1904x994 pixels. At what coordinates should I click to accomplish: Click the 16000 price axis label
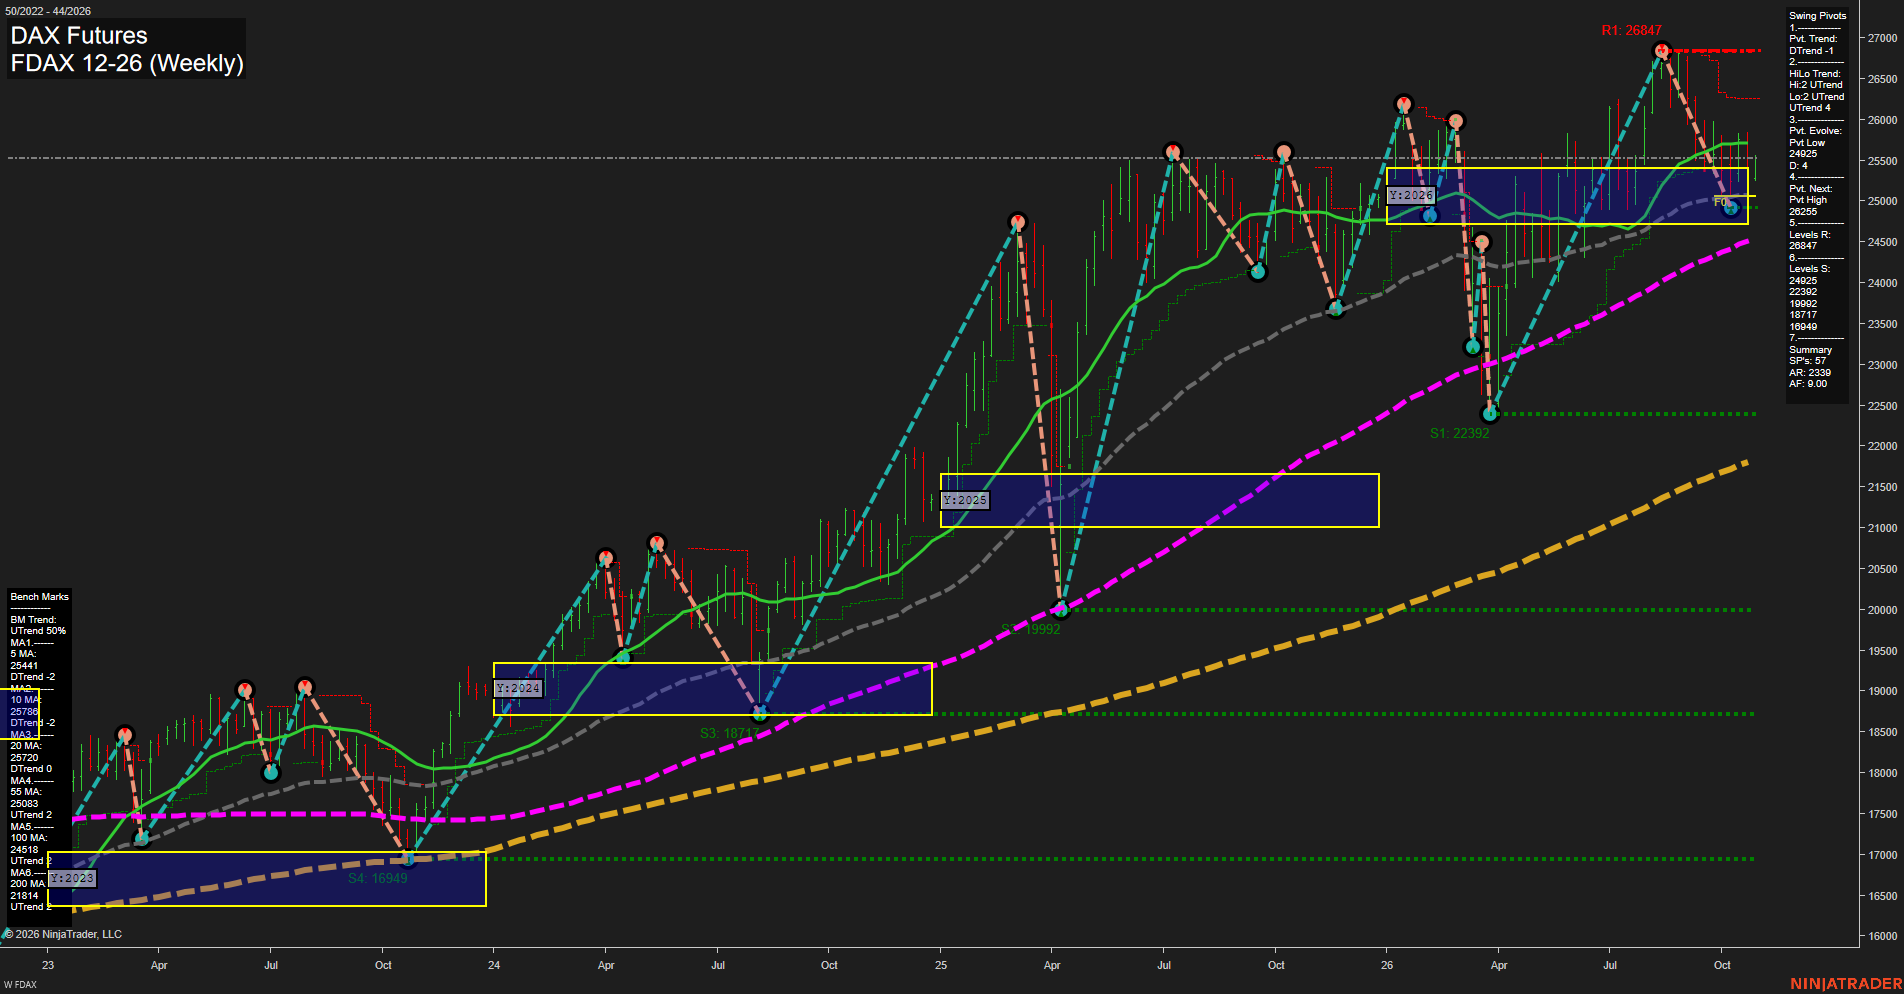pos(1882,936)
